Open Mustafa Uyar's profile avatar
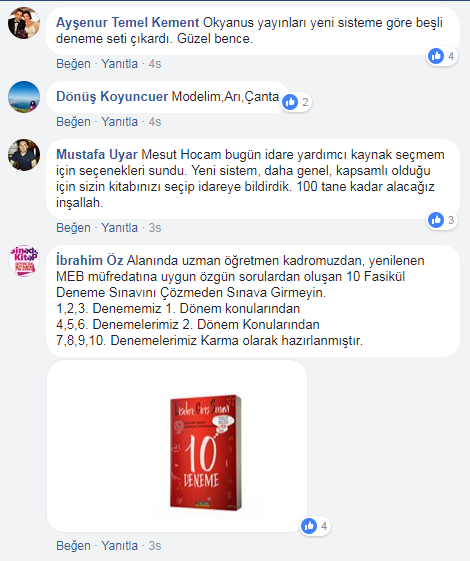Viewport: 470px width, 561px height. [24, 155]
